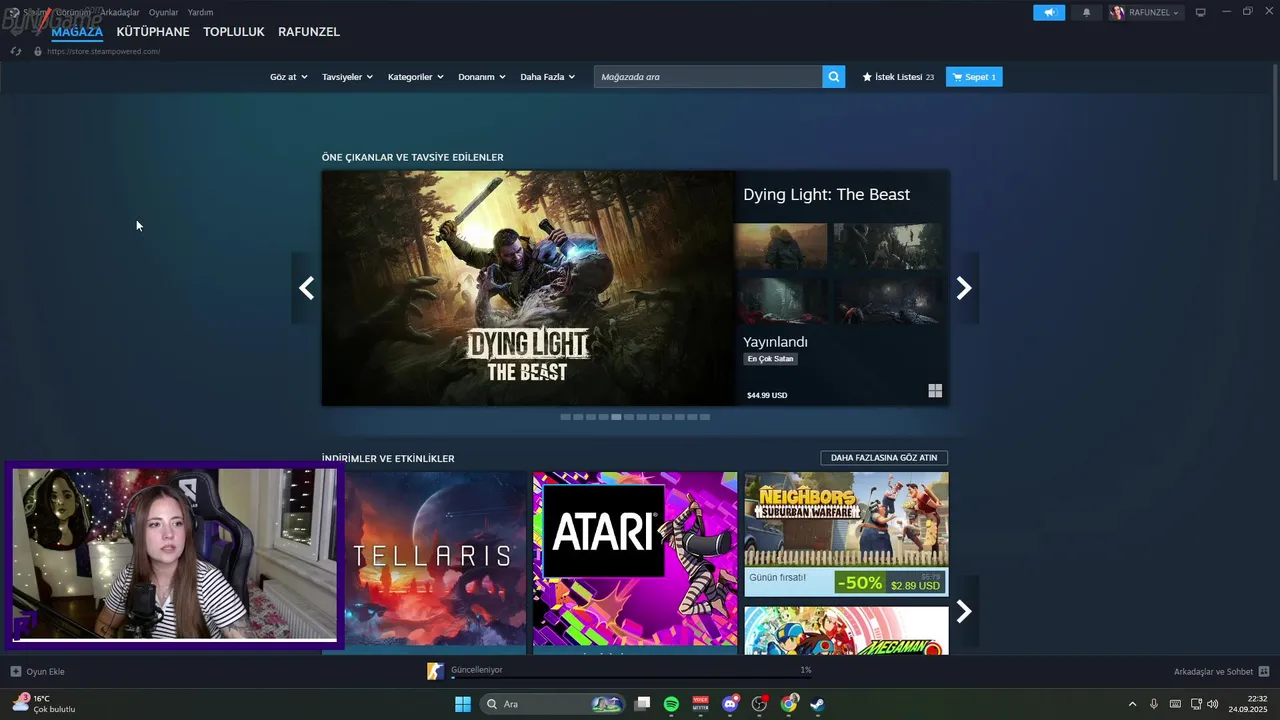Select the first carousel page indicator
Viewport: 1280px width, 720px height.
coord(565,417)
